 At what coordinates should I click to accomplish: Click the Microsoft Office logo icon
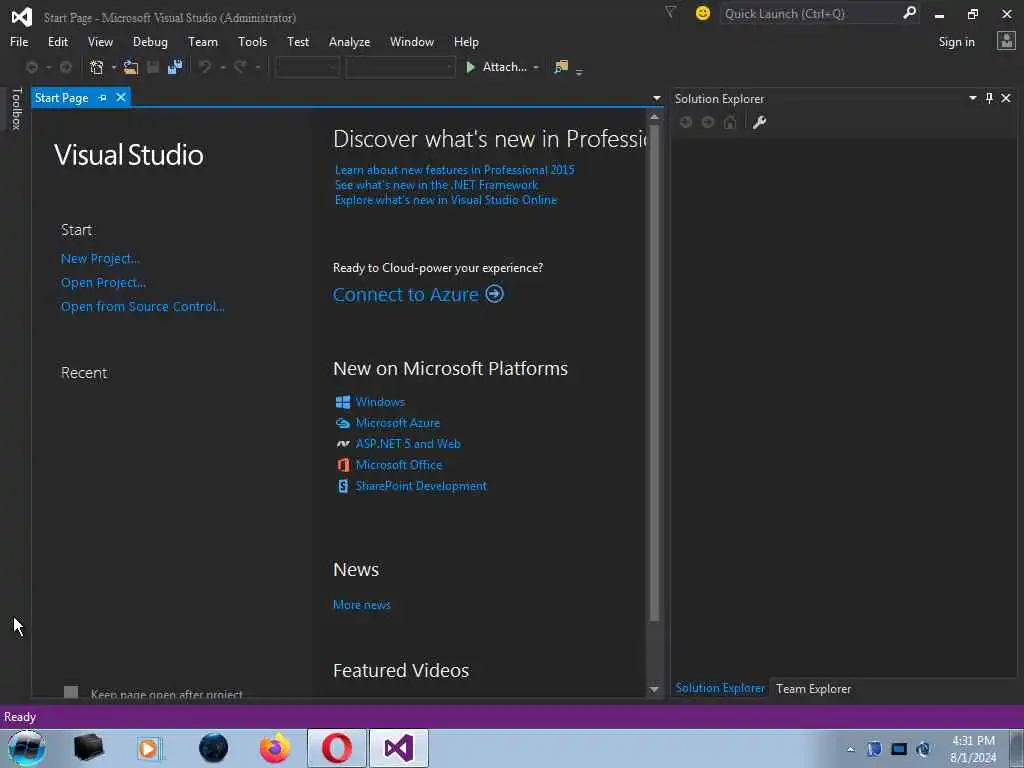343,465
